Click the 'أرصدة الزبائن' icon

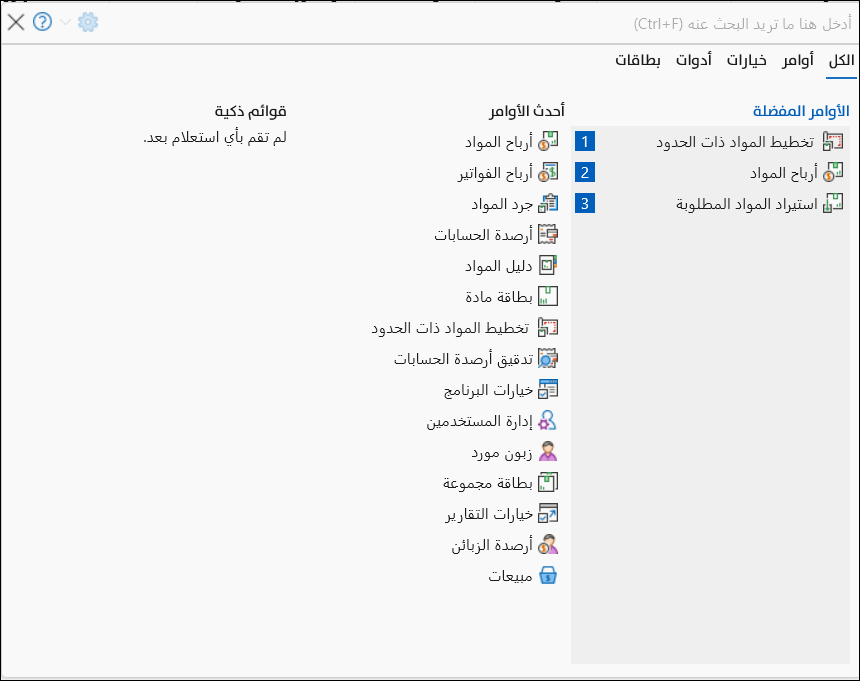point(548,544)
